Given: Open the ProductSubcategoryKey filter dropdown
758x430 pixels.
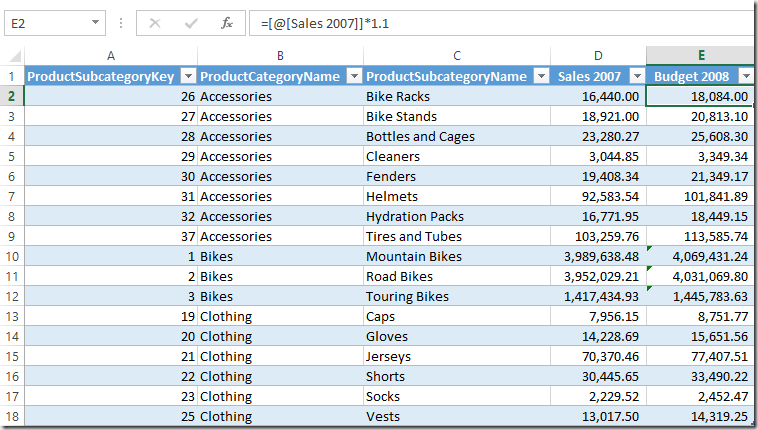Looking at the screenshot, I should click(188, 76).
